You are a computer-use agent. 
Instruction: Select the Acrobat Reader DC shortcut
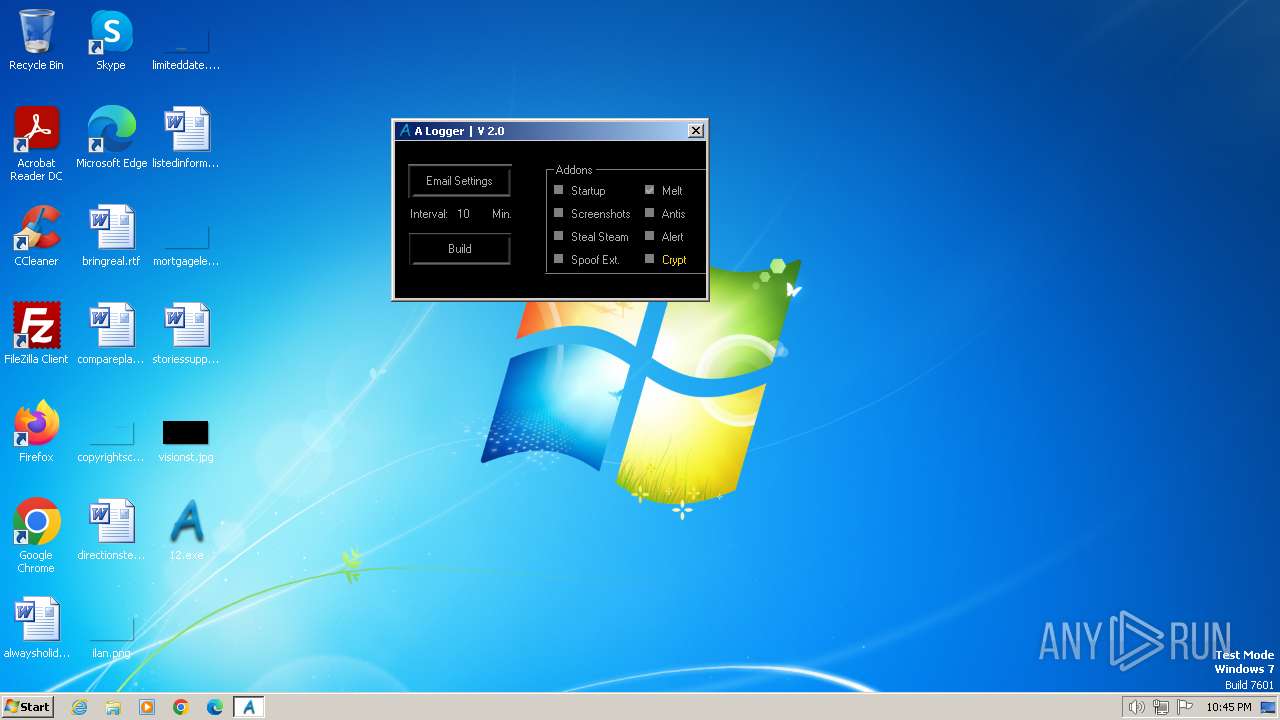[36, 144]
